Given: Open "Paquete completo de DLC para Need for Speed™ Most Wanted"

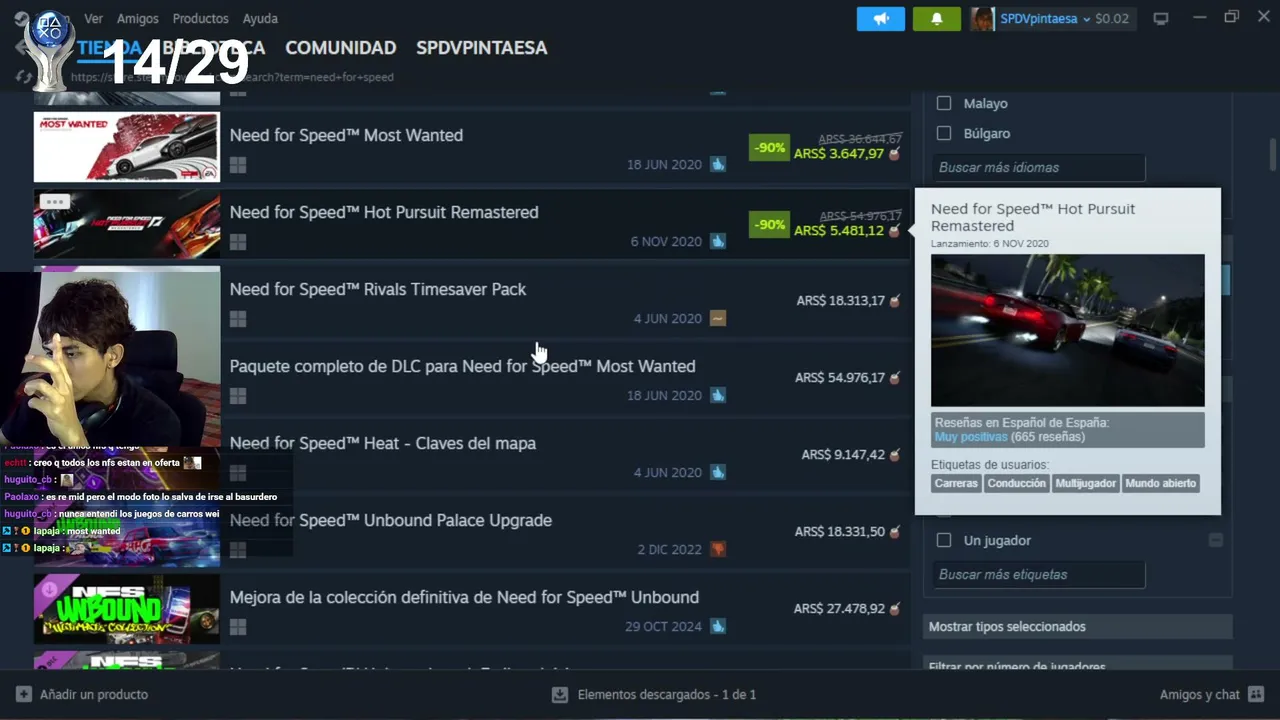Looking at the screenshot, I should click(x=463, y=366).
